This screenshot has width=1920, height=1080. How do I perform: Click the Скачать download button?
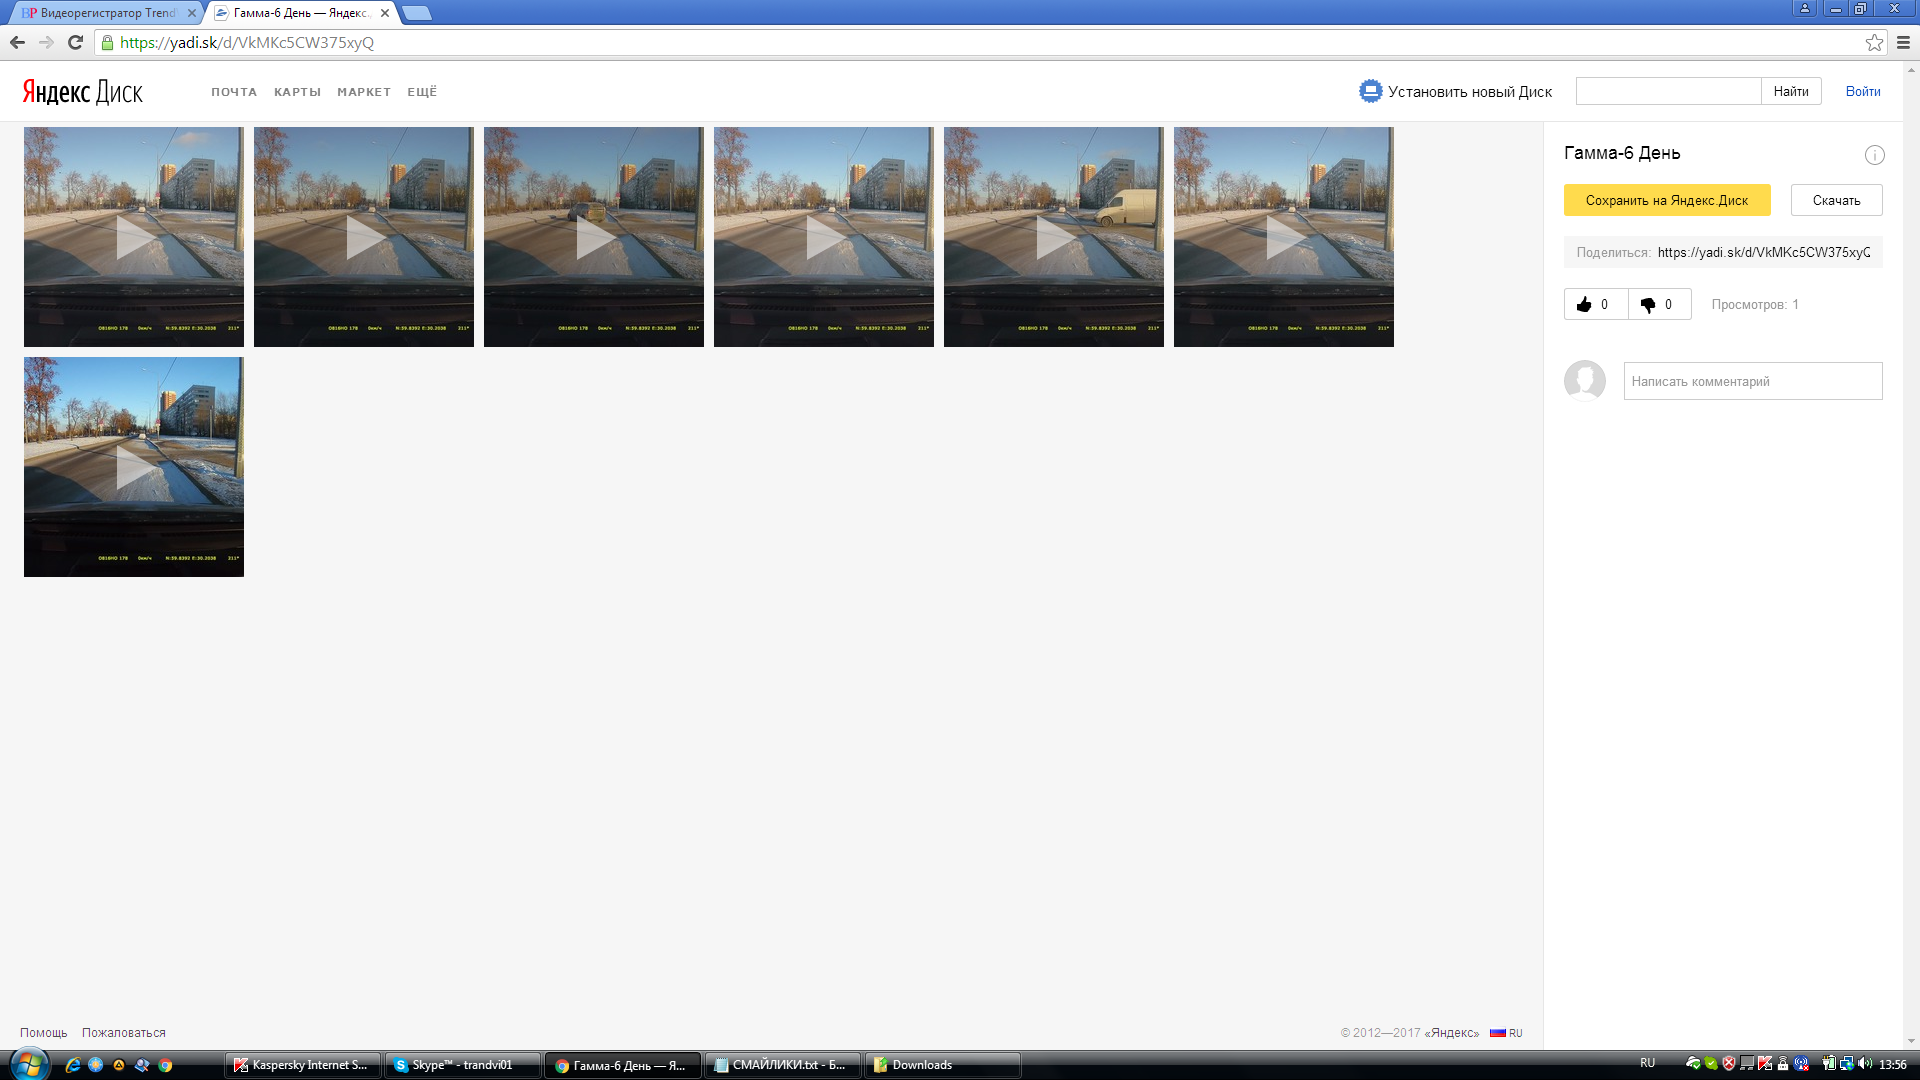tap(1836, 200)
